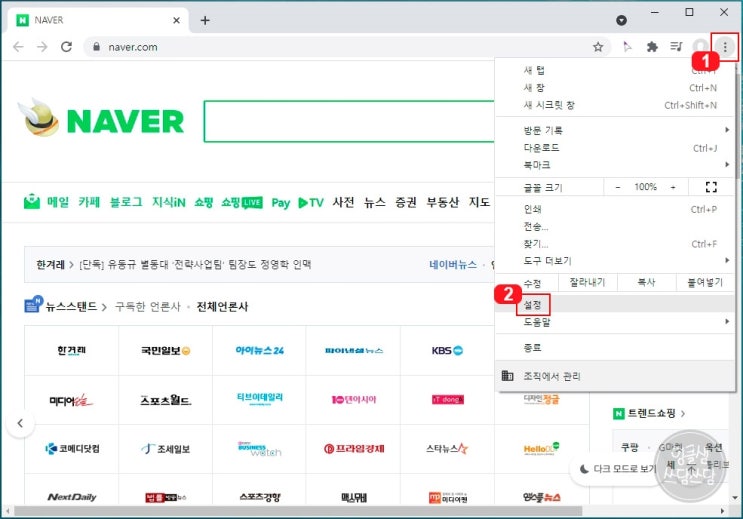Expand 방문 기록 submenu

click(x=615, y=130)
